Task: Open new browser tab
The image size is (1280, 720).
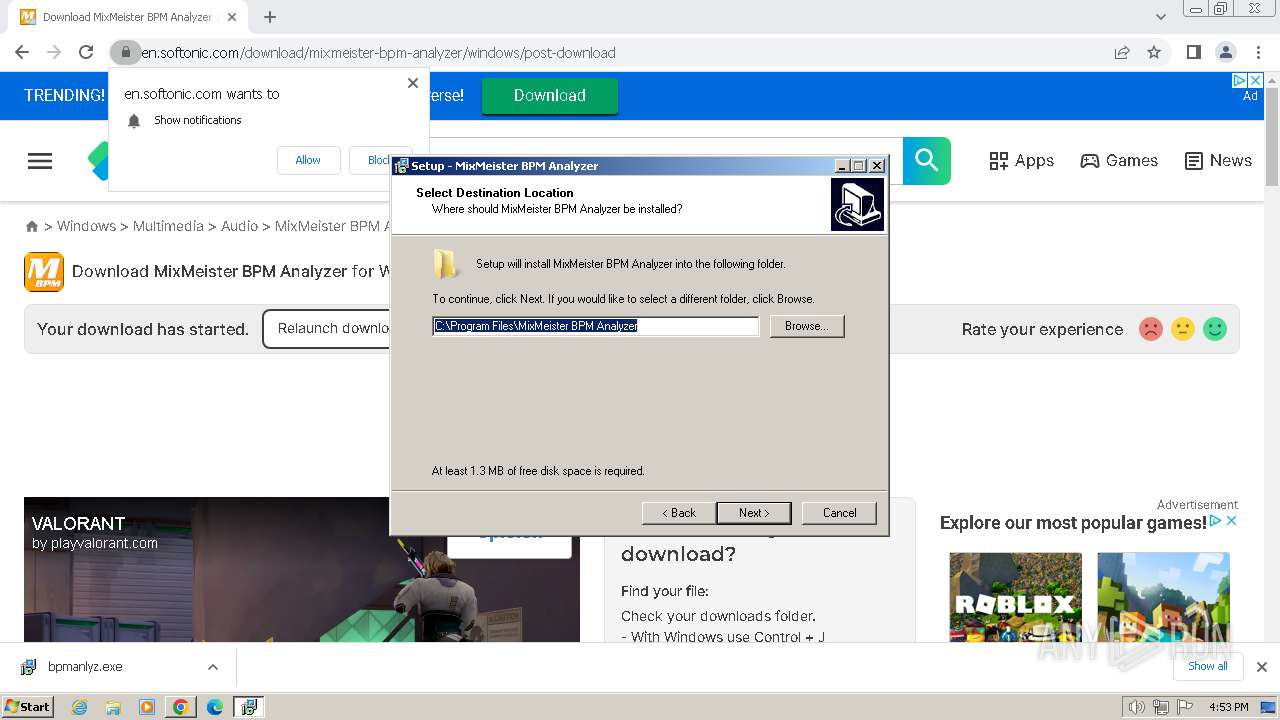Action: point(269,17)
